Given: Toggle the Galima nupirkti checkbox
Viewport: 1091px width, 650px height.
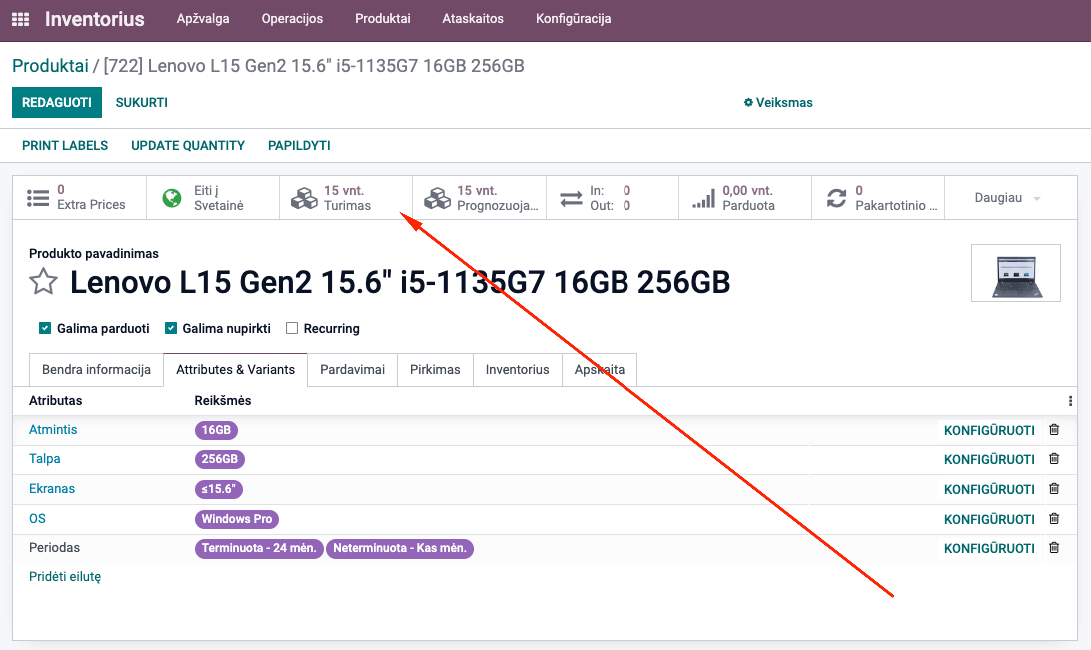Looking at the screenshot, I should click(170, 328).
